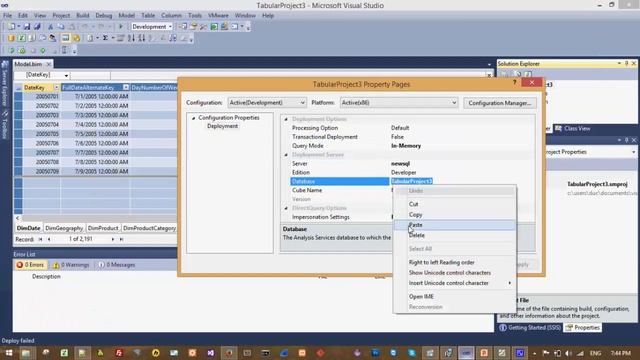Viewport: 640px width, 360px height.
Task: Toggle the 0 Errors filter
Action: coord(30,265)
